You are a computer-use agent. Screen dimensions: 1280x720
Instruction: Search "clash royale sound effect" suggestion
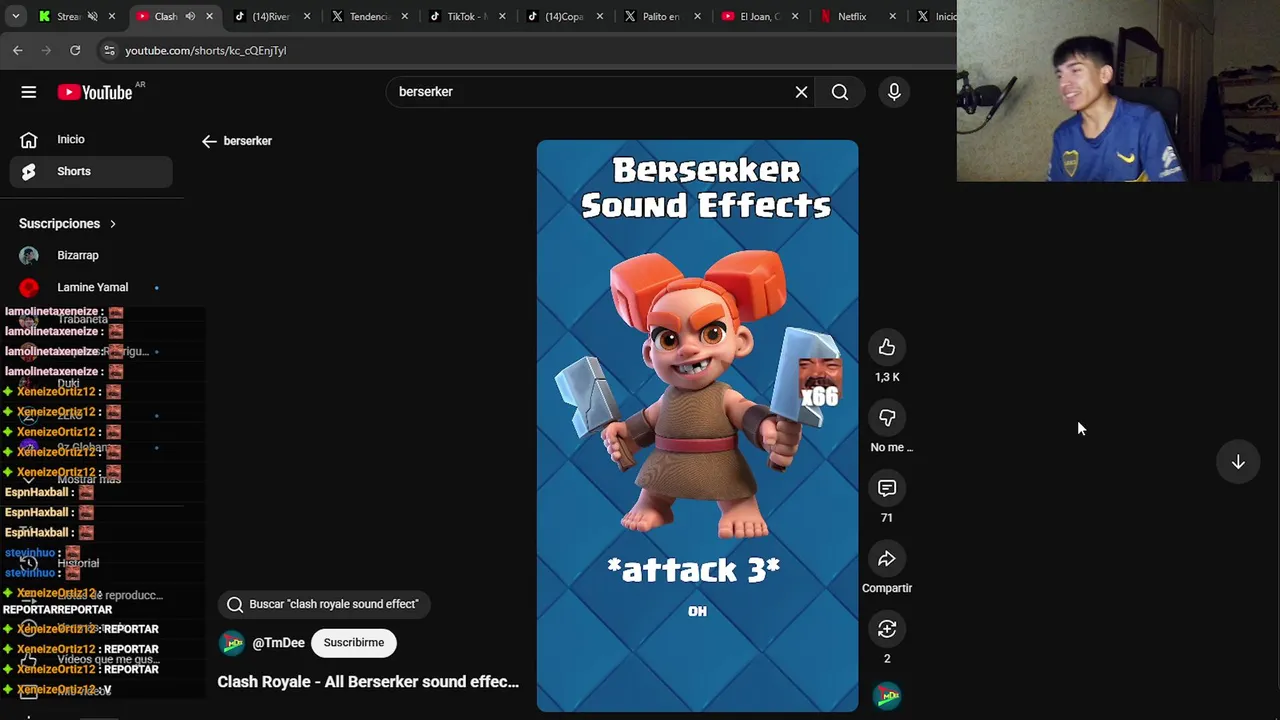[x=324, y=604]
